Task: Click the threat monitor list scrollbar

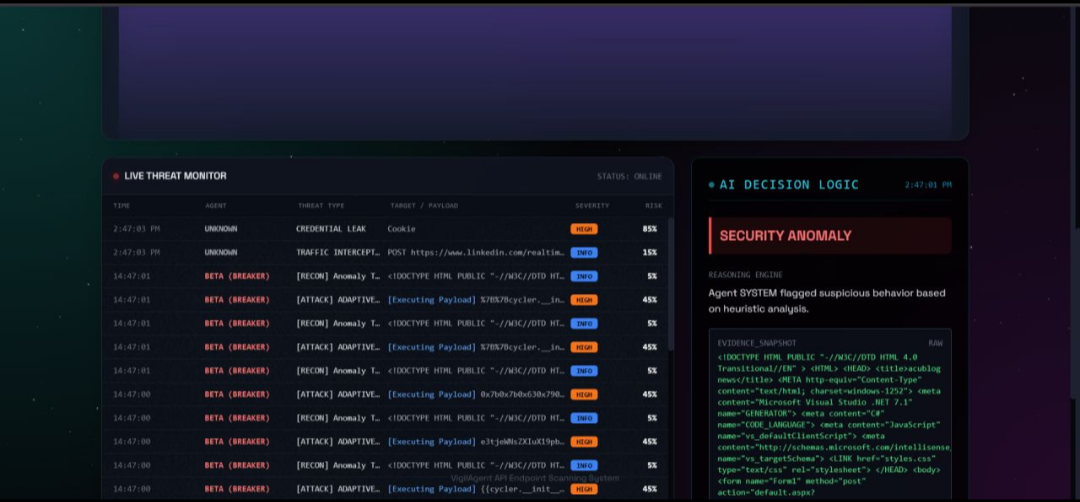Action: point(671,282)
